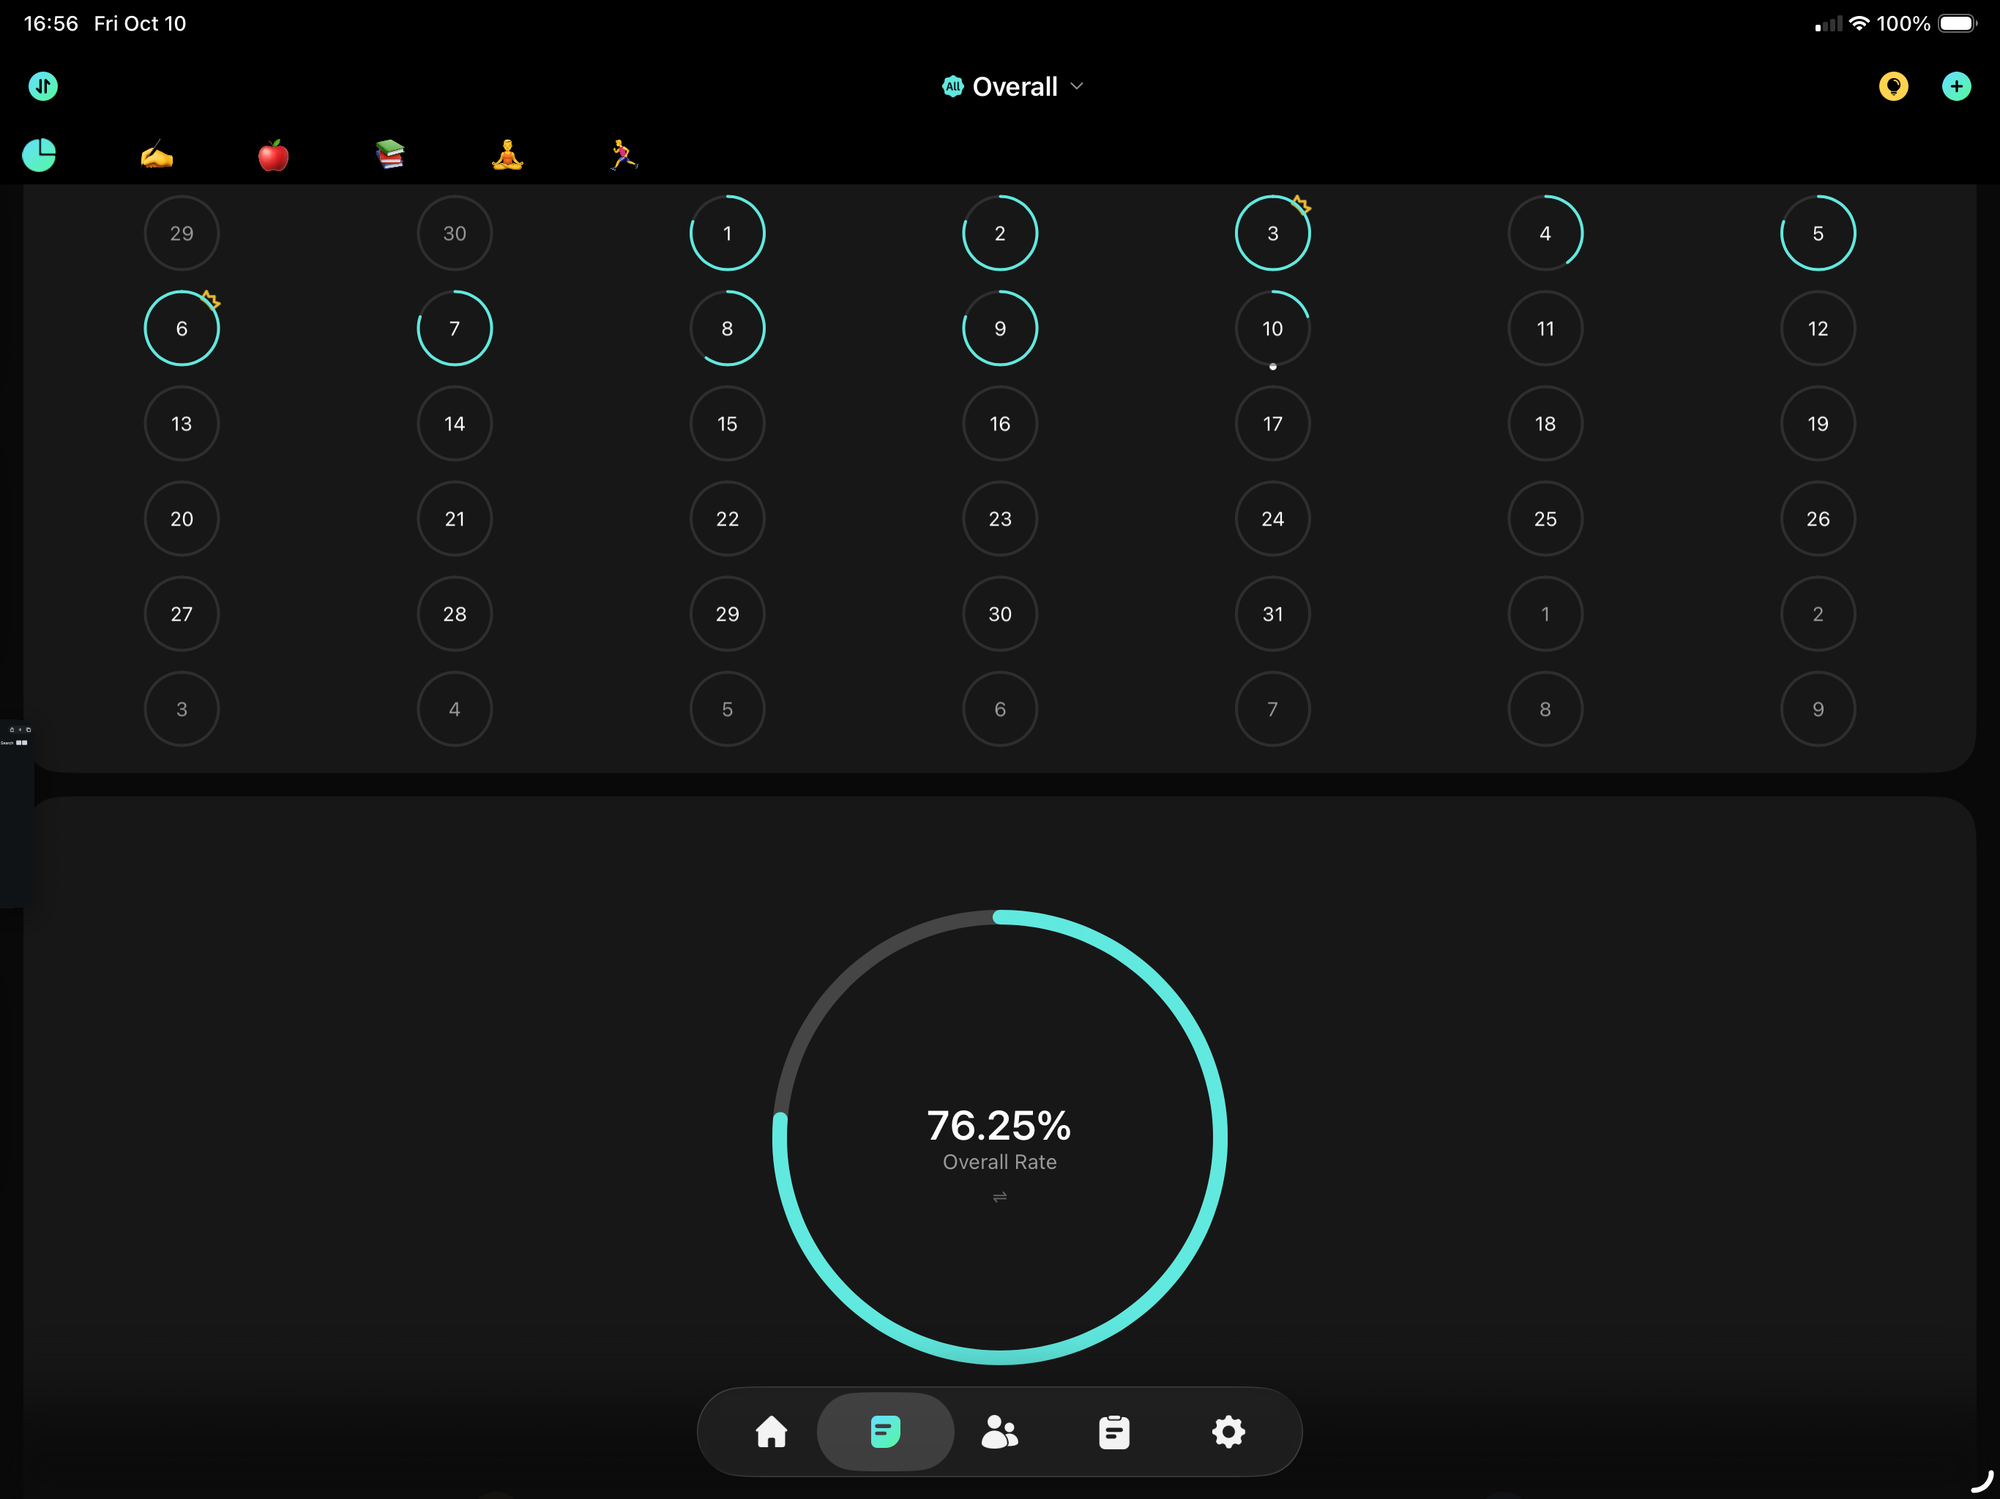Open the clipboard journal tab
Screen dimensions: 2000x1499
point(1113,1431)
